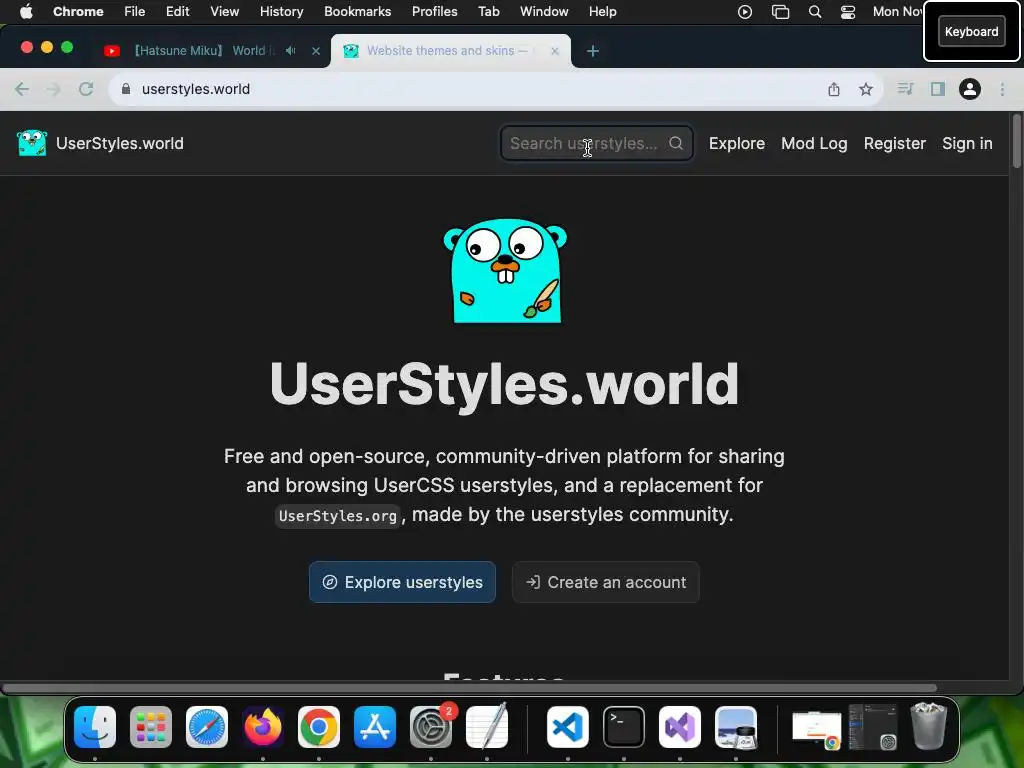The image size is (1024, 768).
Task: Open the Chrome profile avatar
Action: [x=970, y=89]
